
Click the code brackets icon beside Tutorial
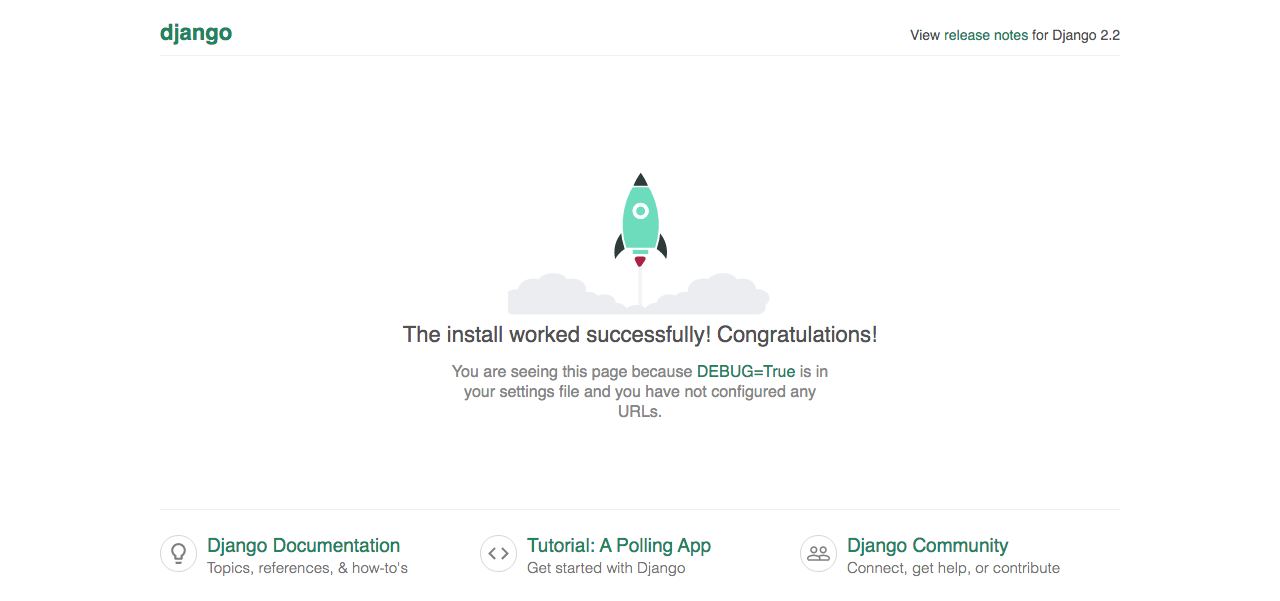tap(498, 553)
